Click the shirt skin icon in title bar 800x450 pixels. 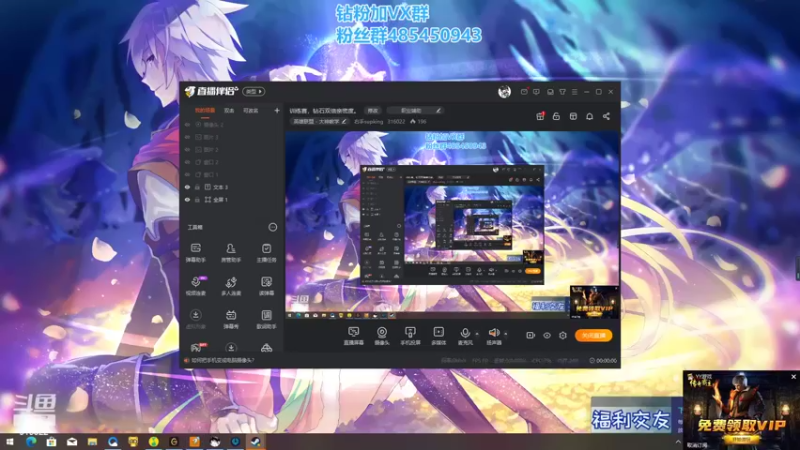tap(562, 92)
